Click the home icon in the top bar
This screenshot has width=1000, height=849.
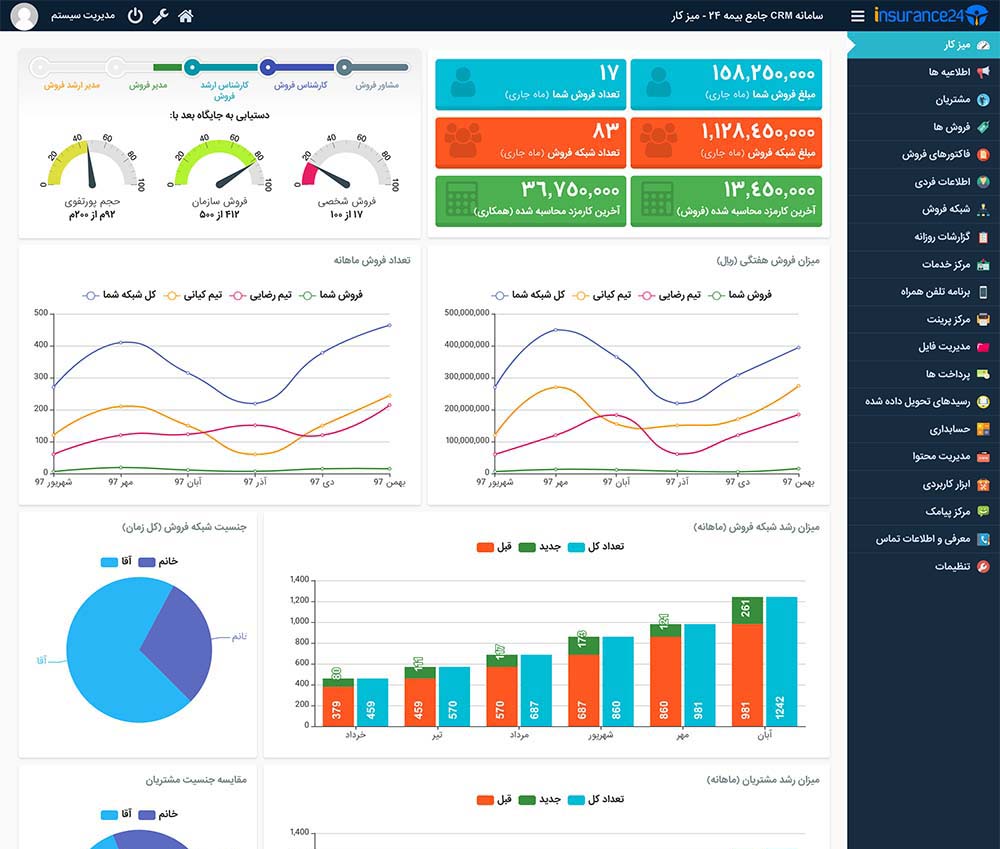(186, 15)
